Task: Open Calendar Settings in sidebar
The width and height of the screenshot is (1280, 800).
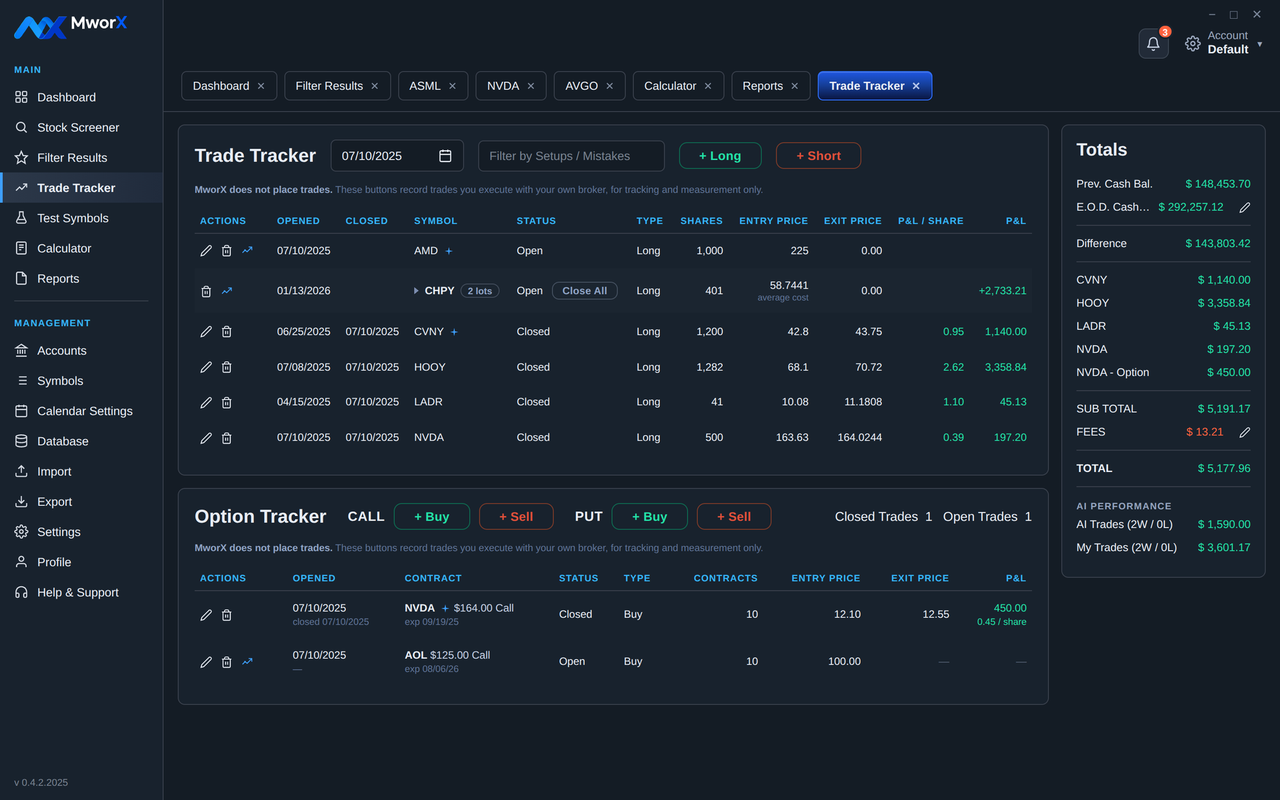Action: 81,411
